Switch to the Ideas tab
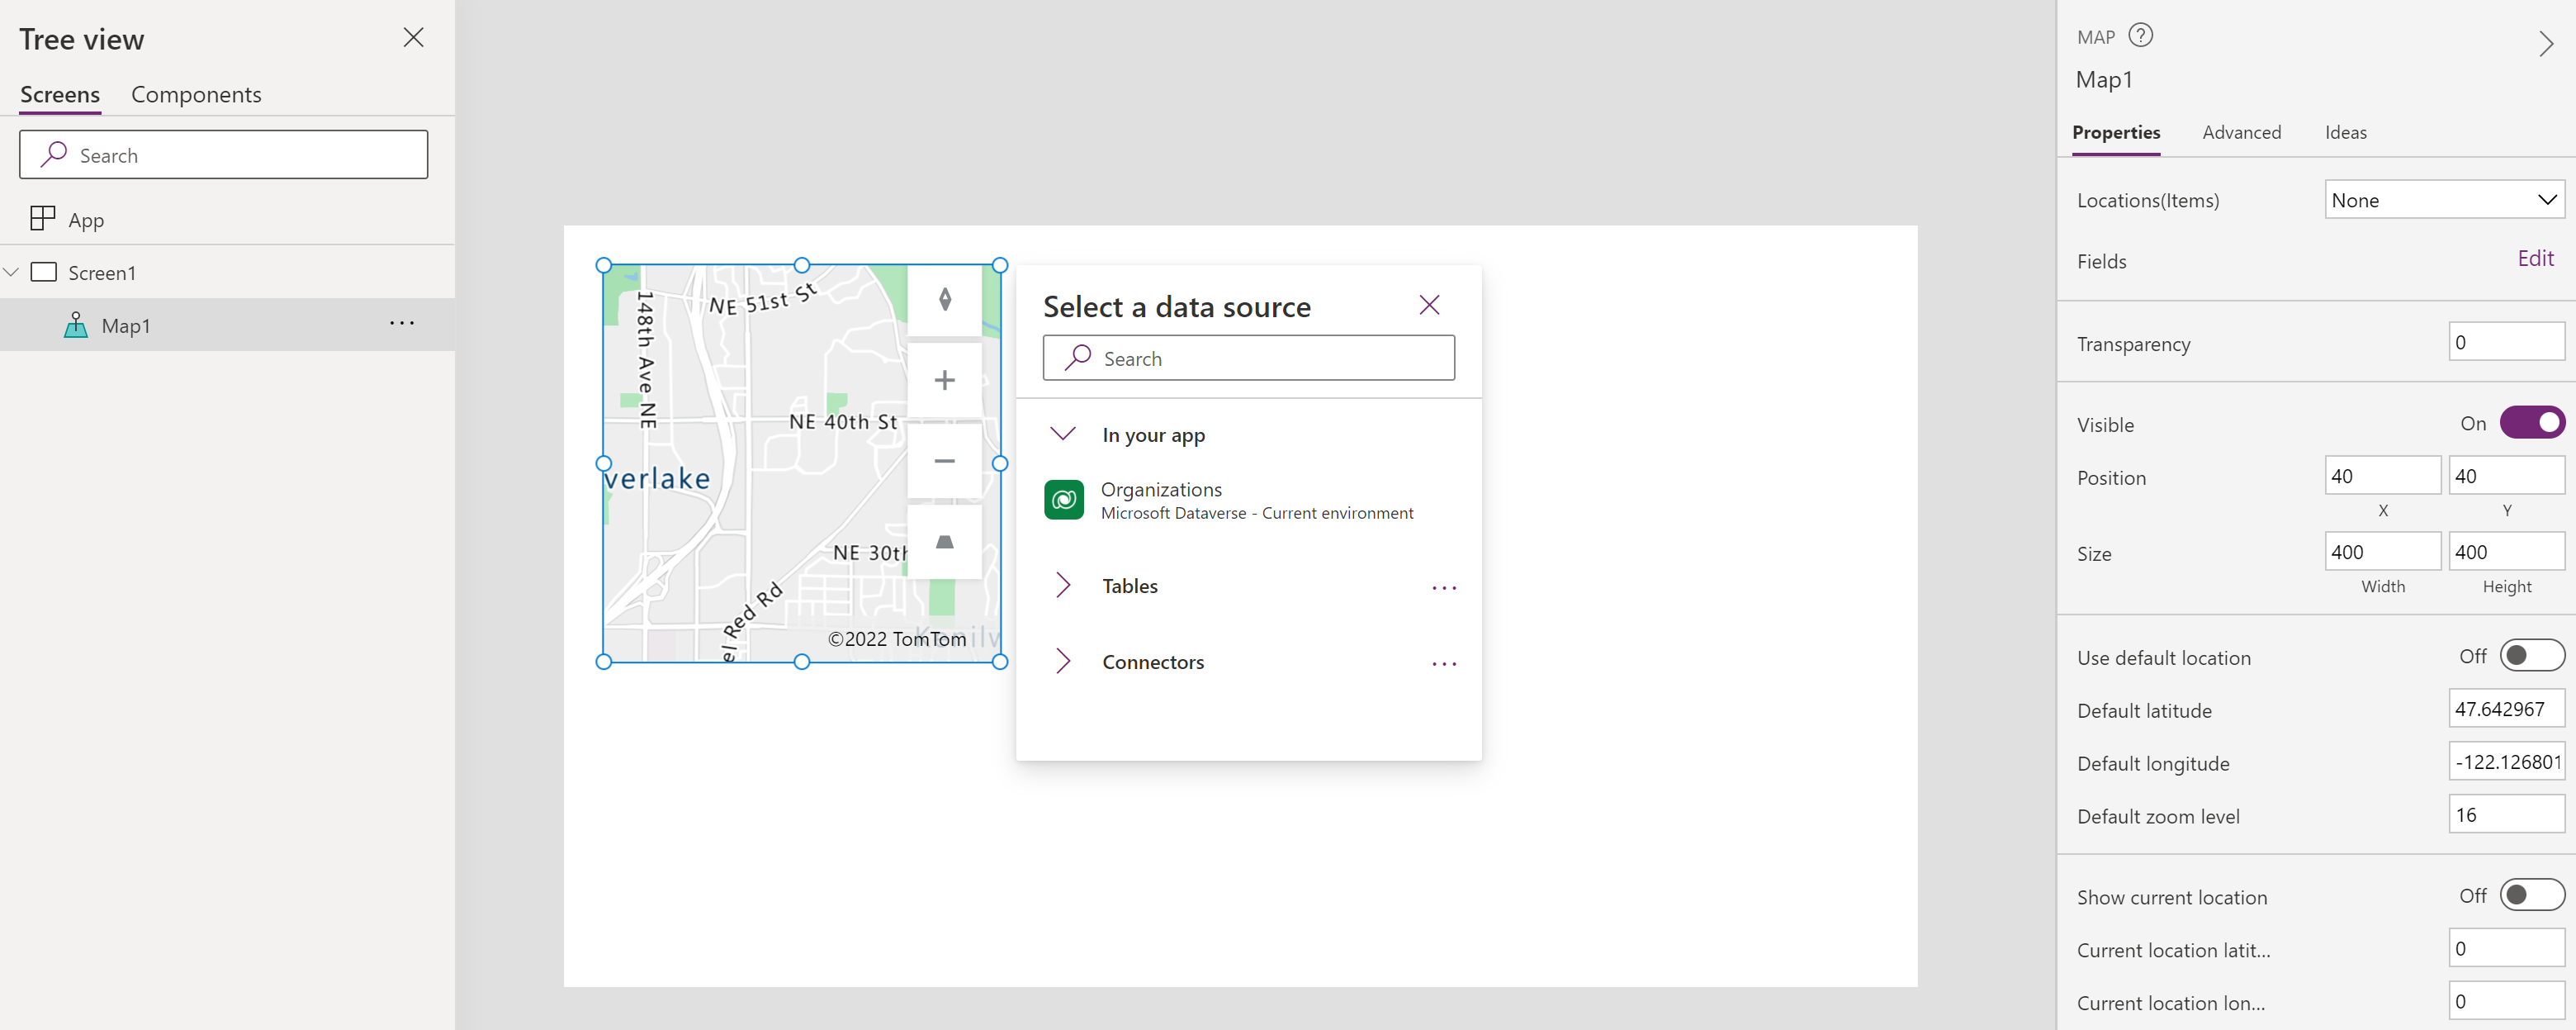Viewport: 2576px width, 1030px height. pyautogui.click(x=2342, y=131)
